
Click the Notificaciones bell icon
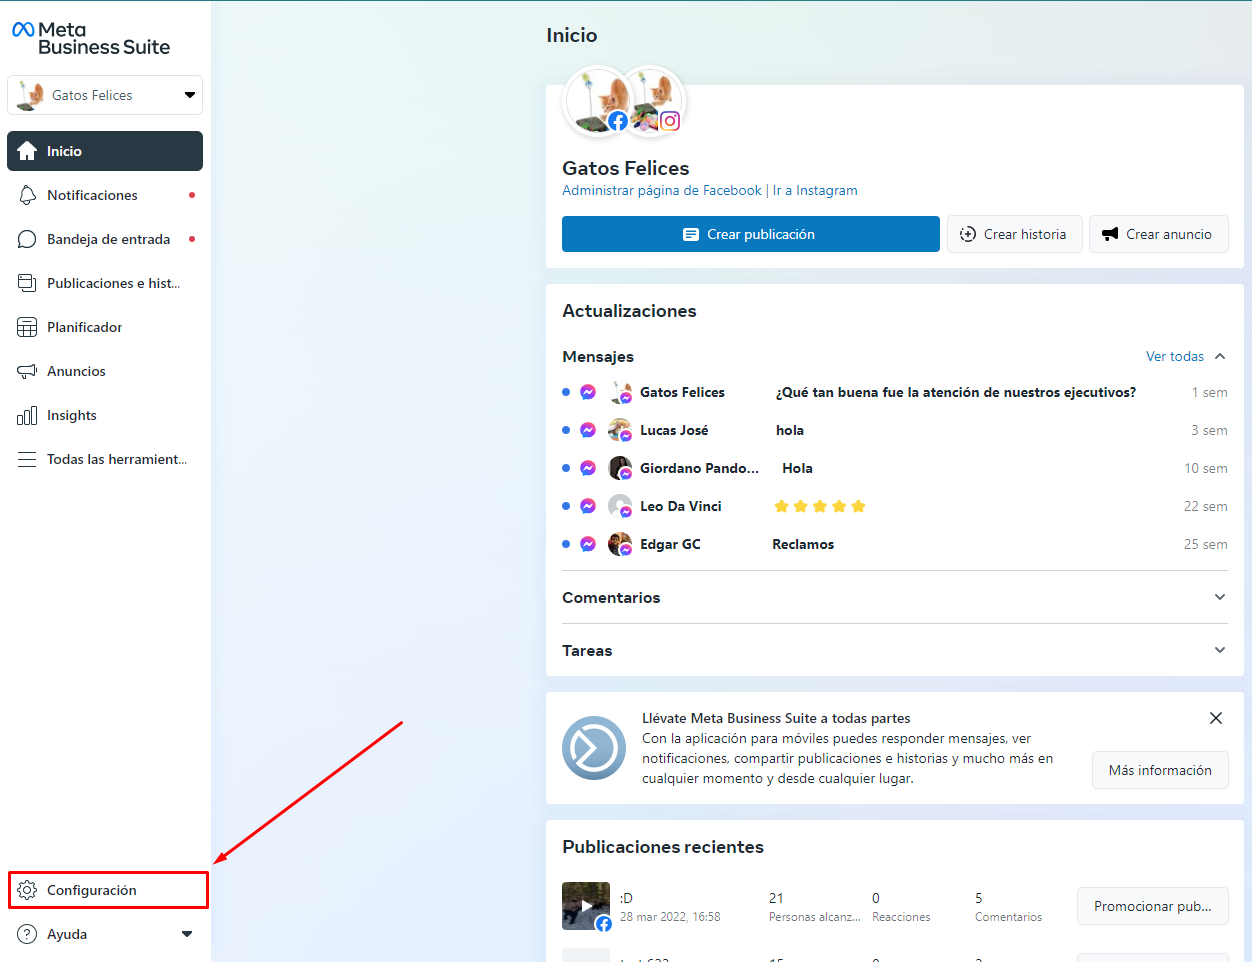click(x=27, y=195)
